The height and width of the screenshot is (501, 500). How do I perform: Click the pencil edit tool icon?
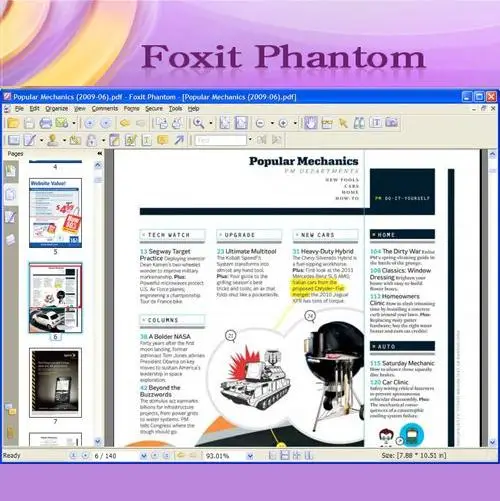(x=30, y=140)
